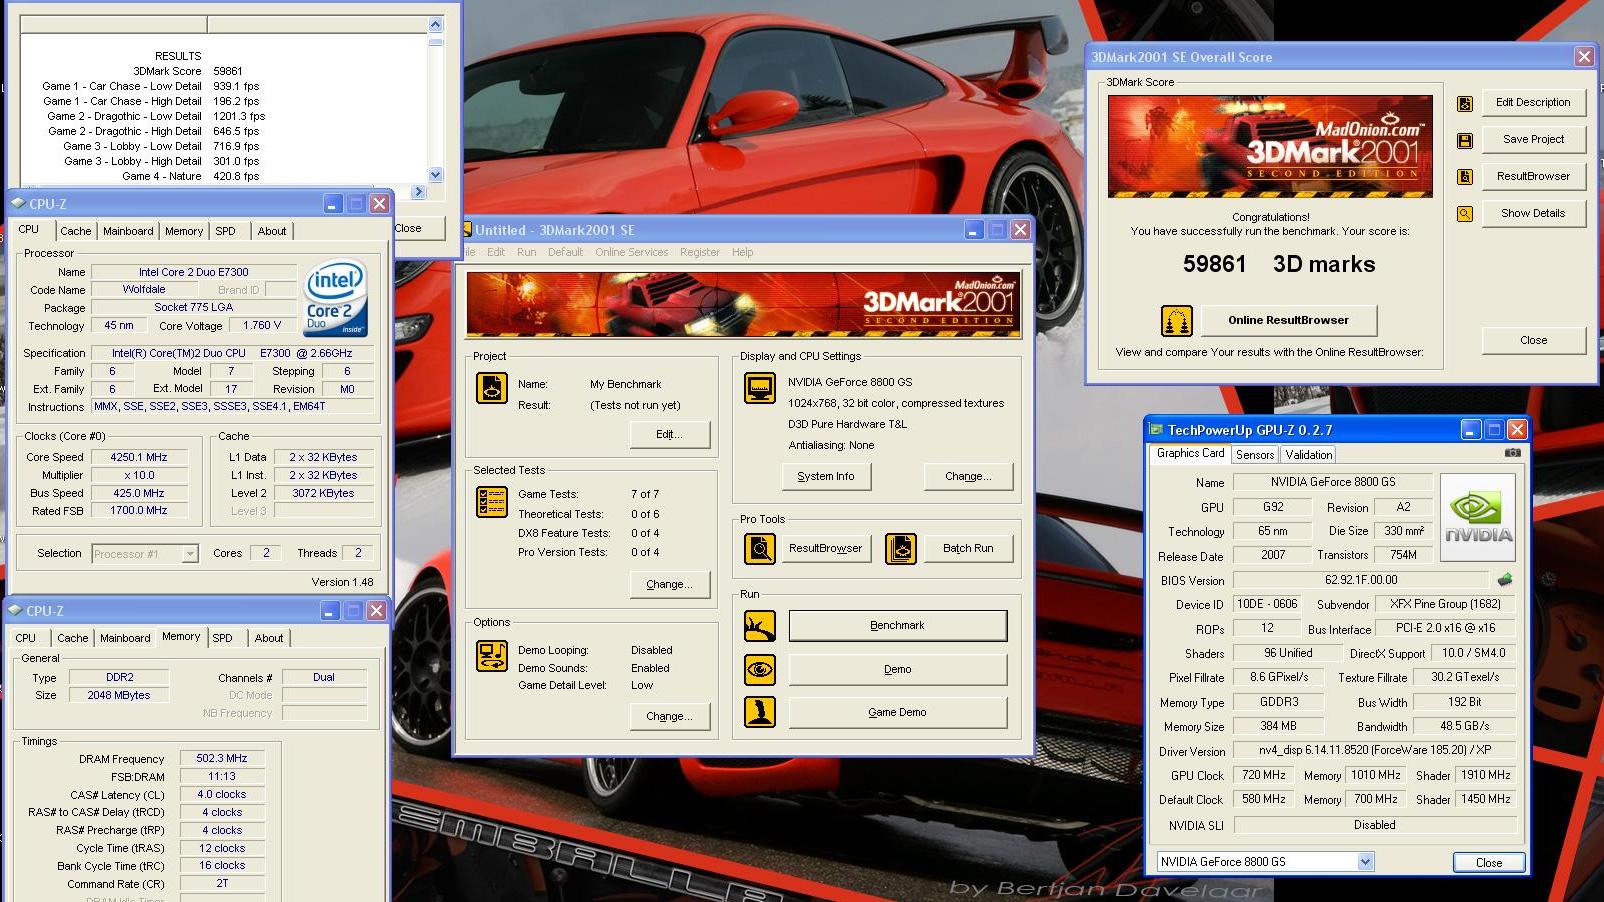Click the 59861 3D marks score text

coord(1279,265)
